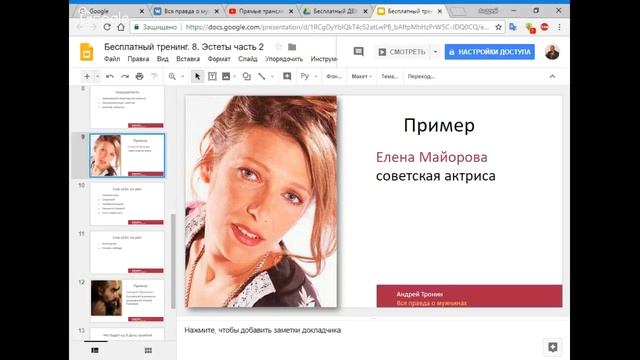Viewport: 640px width, 360px height.
Task: Select the Пример title text on slide
Action: tap(439, 125)
